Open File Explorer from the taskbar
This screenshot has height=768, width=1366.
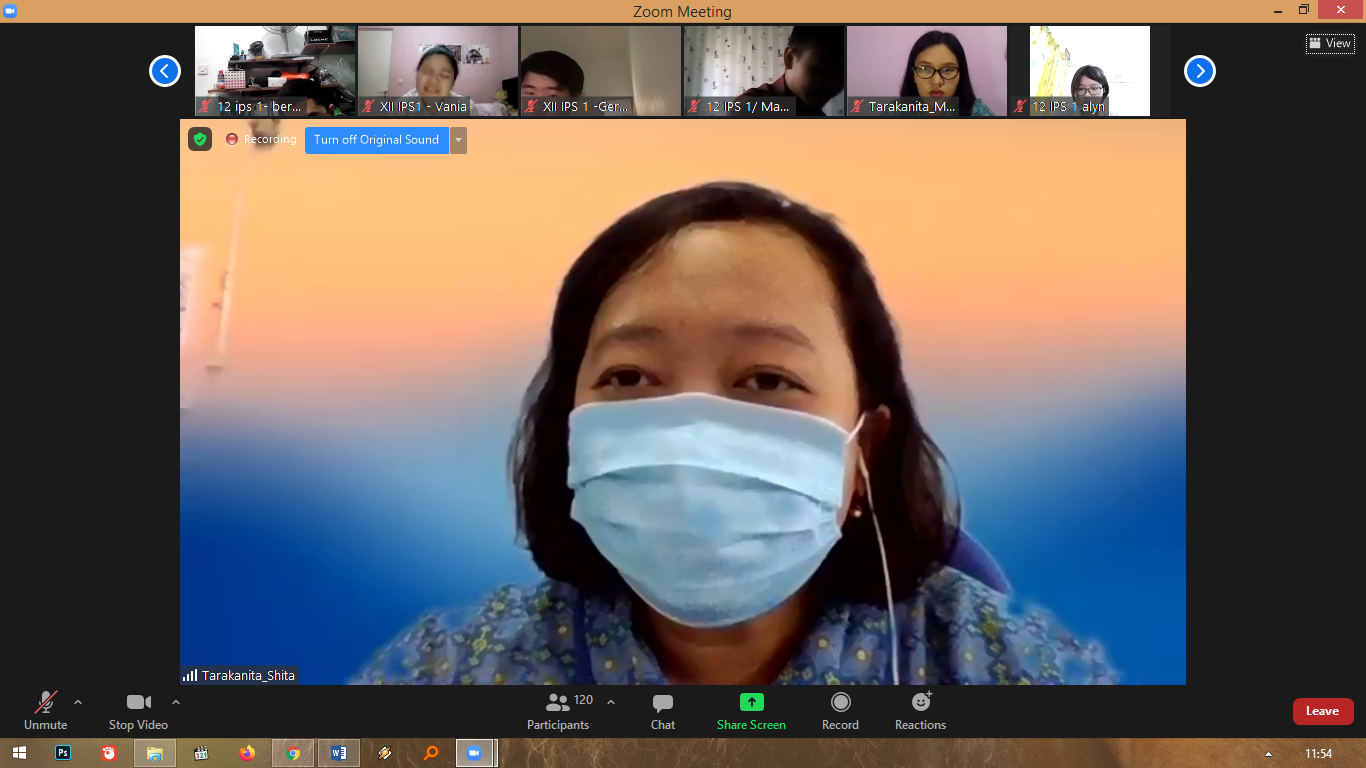coord(155,753)
